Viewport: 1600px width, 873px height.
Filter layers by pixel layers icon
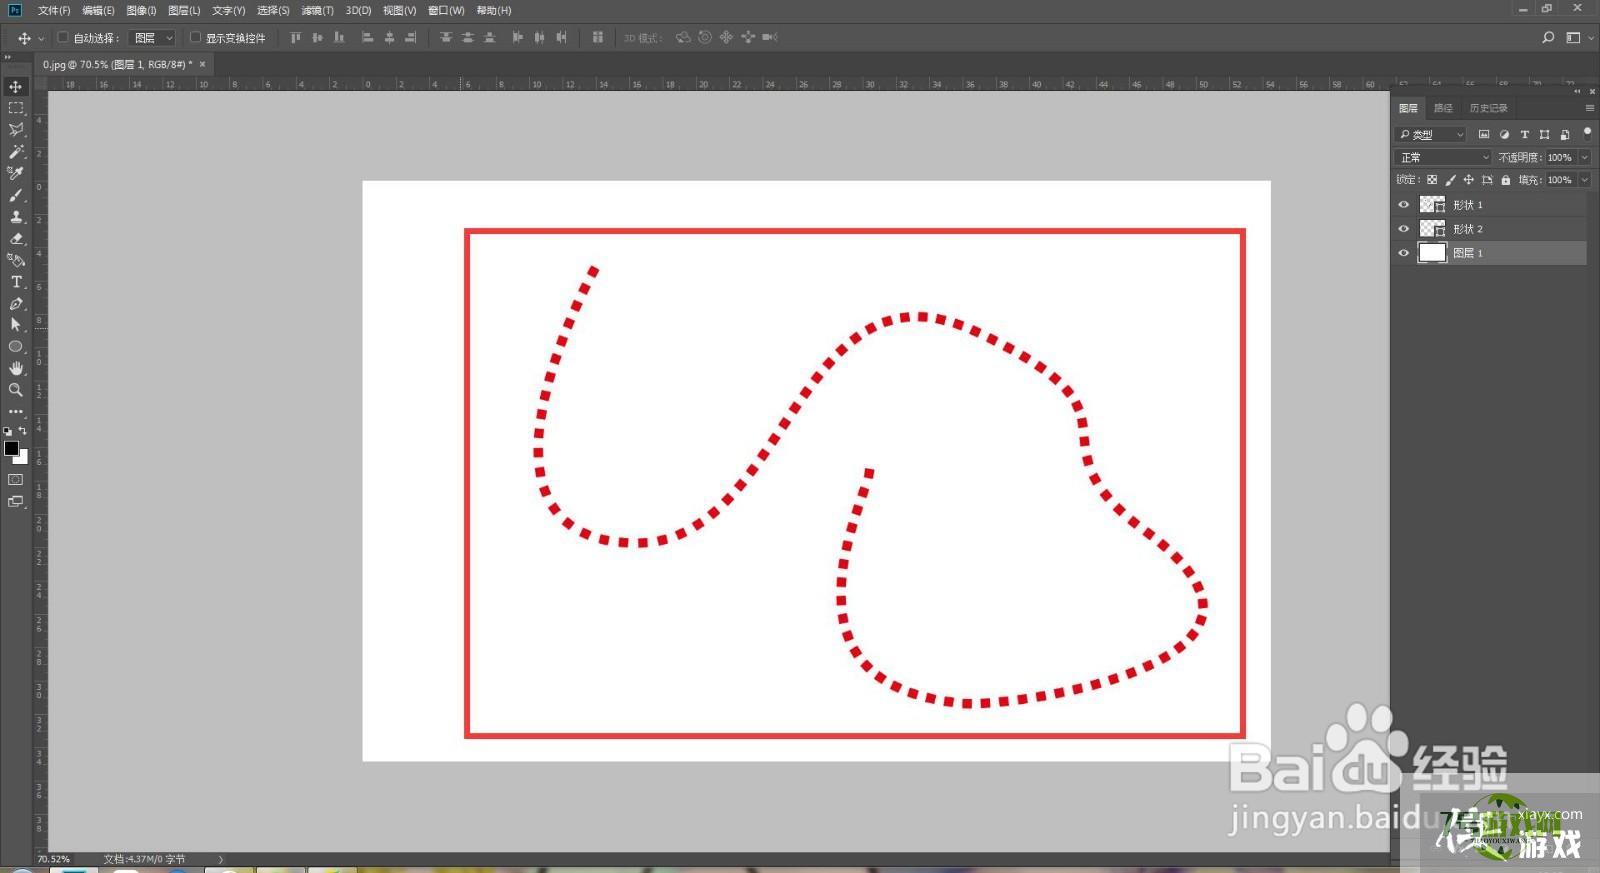[x=1484, y=134]
